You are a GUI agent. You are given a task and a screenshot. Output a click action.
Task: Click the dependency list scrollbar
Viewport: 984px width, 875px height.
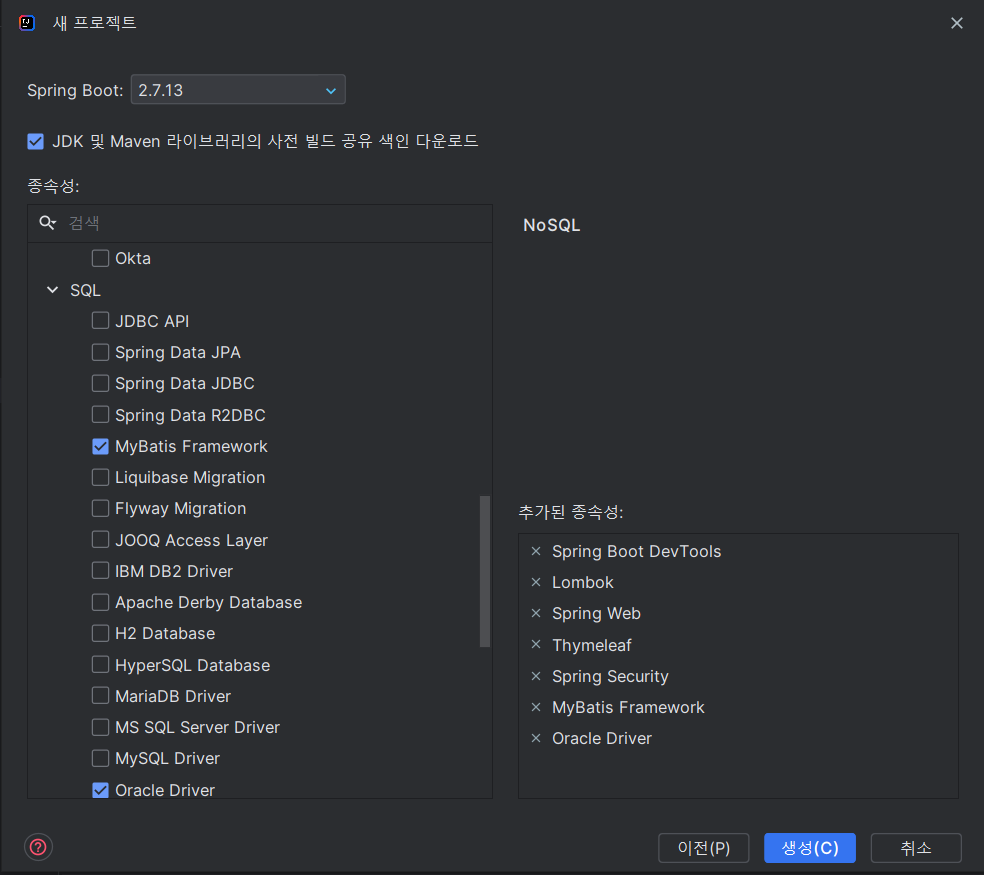point(484,571)
